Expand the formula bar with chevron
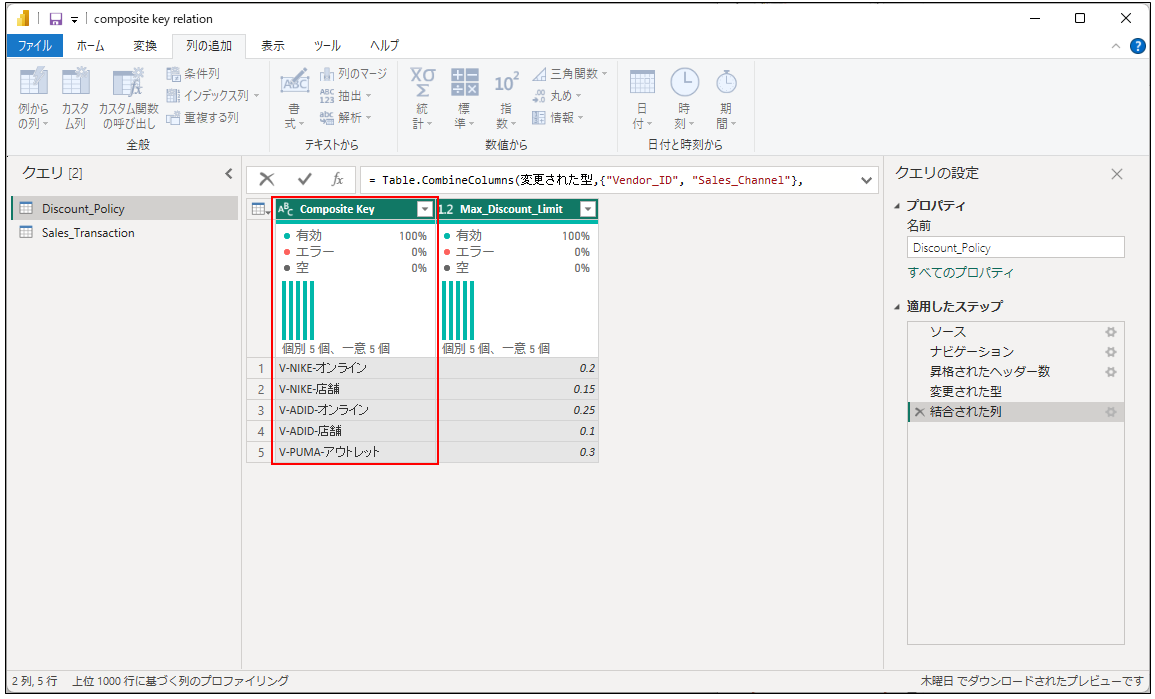The width and height of the screenshot is (1155, 699). click(866, 179)
